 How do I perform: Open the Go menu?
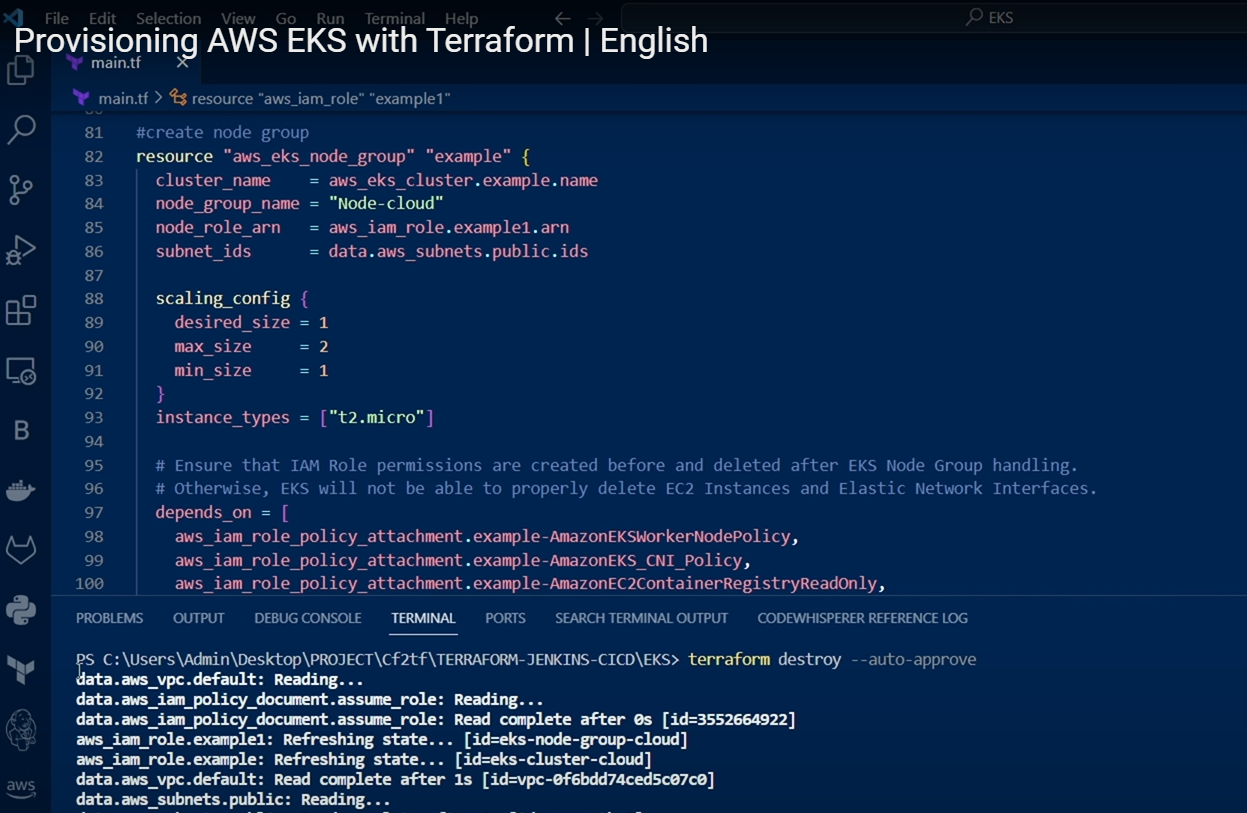(x=286, y=18)
